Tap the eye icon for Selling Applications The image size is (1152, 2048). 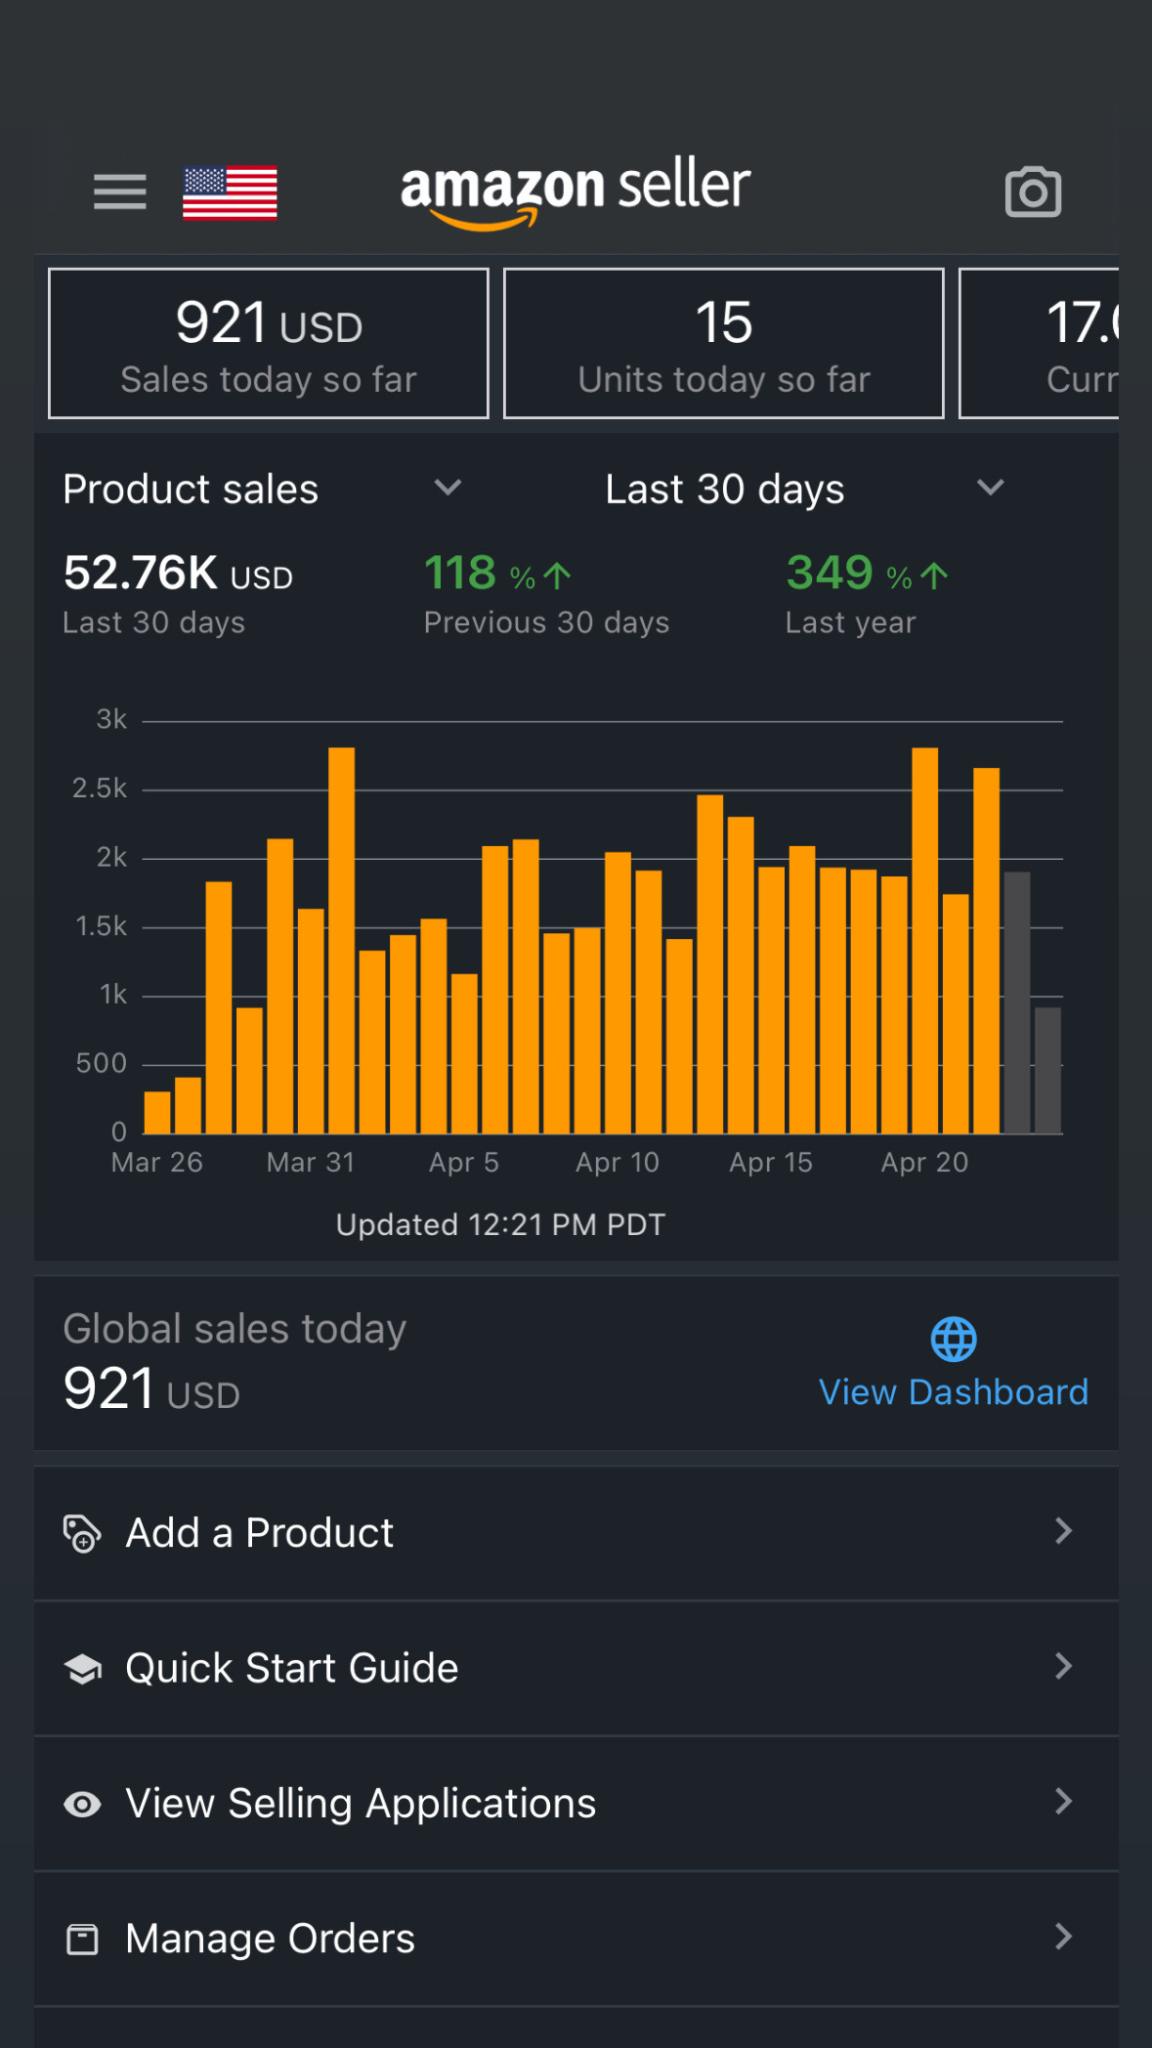coord(82,1804)
